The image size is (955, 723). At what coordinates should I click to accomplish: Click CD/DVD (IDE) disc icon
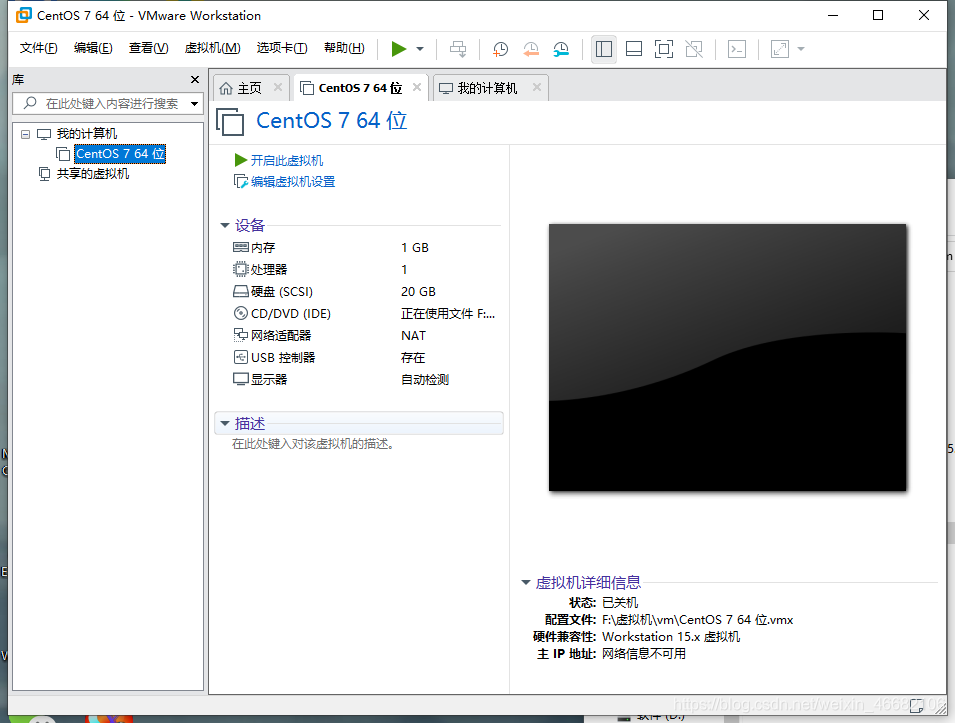(241, 313)
